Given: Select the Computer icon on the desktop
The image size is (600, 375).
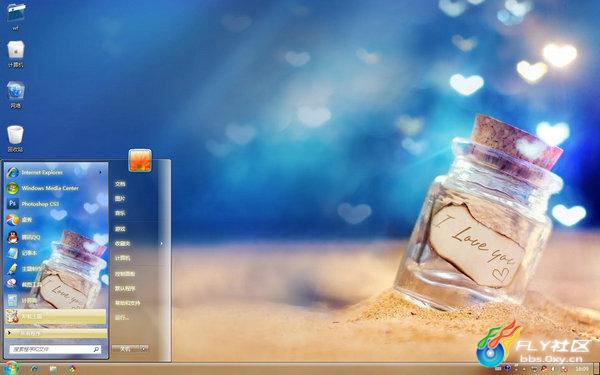Looking at the screenshot, I should click(15, 54).
